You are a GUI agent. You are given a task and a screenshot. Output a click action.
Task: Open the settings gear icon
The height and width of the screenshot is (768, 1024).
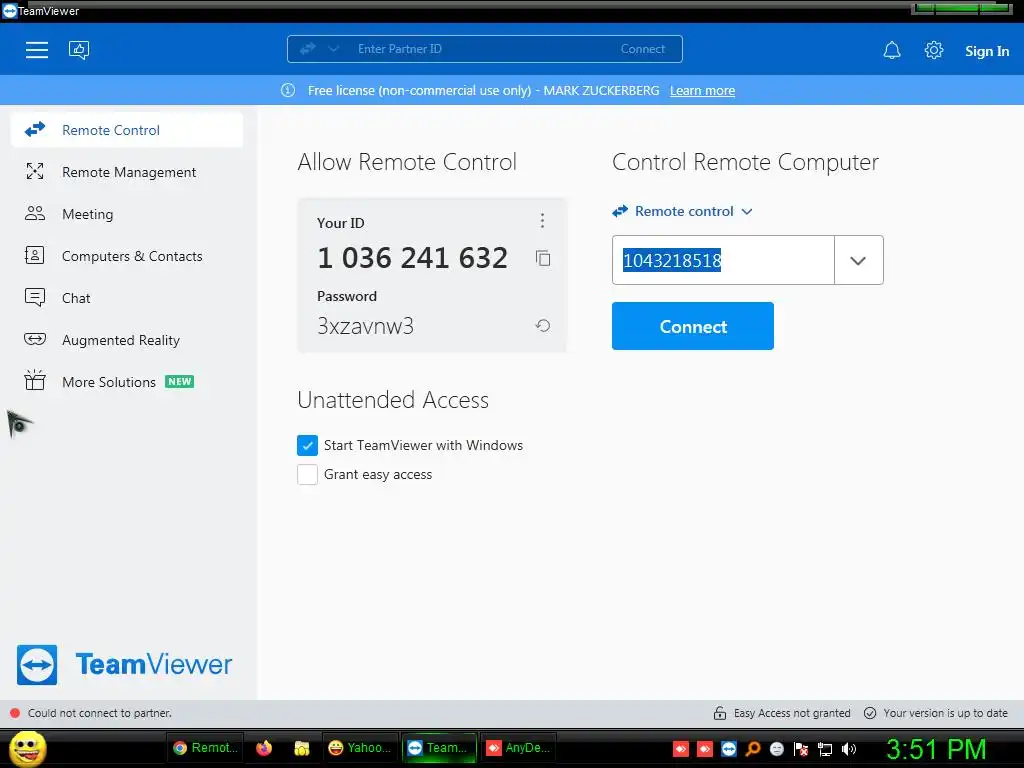point(934,50)
